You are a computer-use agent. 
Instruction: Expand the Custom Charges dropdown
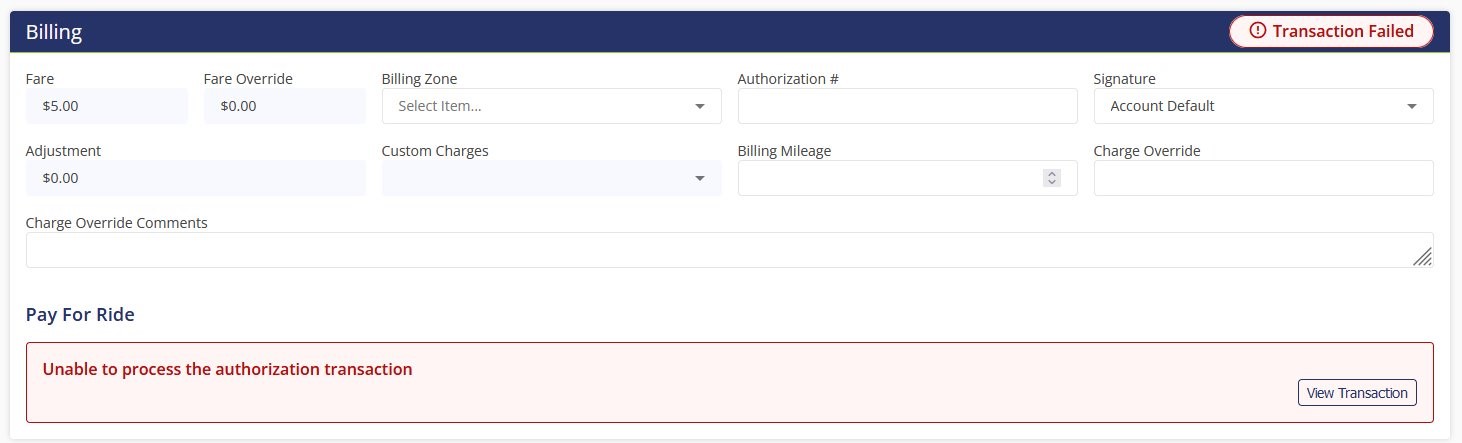coord(552,178)
